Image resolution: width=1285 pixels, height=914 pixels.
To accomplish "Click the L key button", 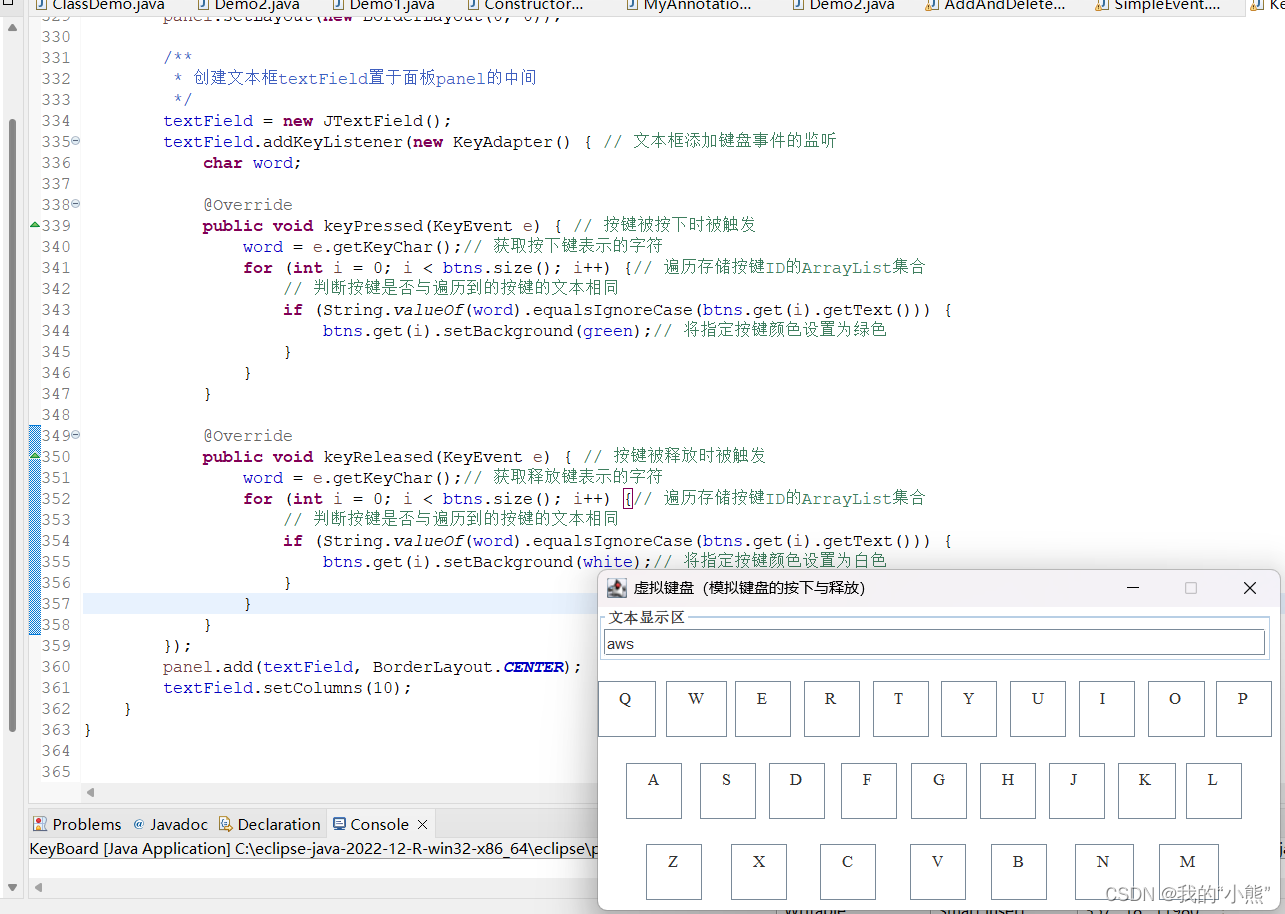I will (x=1213, y=791).
